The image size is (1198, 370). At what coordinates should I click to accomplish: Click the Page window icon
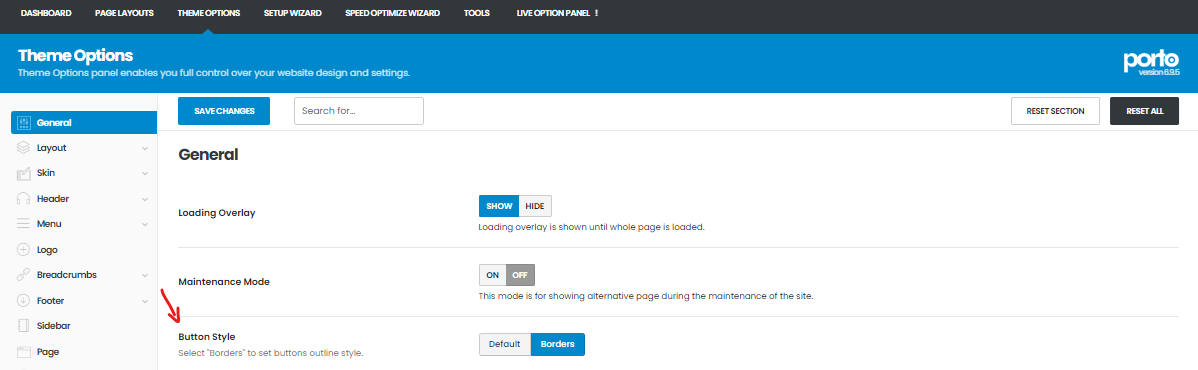click(23, 352)
